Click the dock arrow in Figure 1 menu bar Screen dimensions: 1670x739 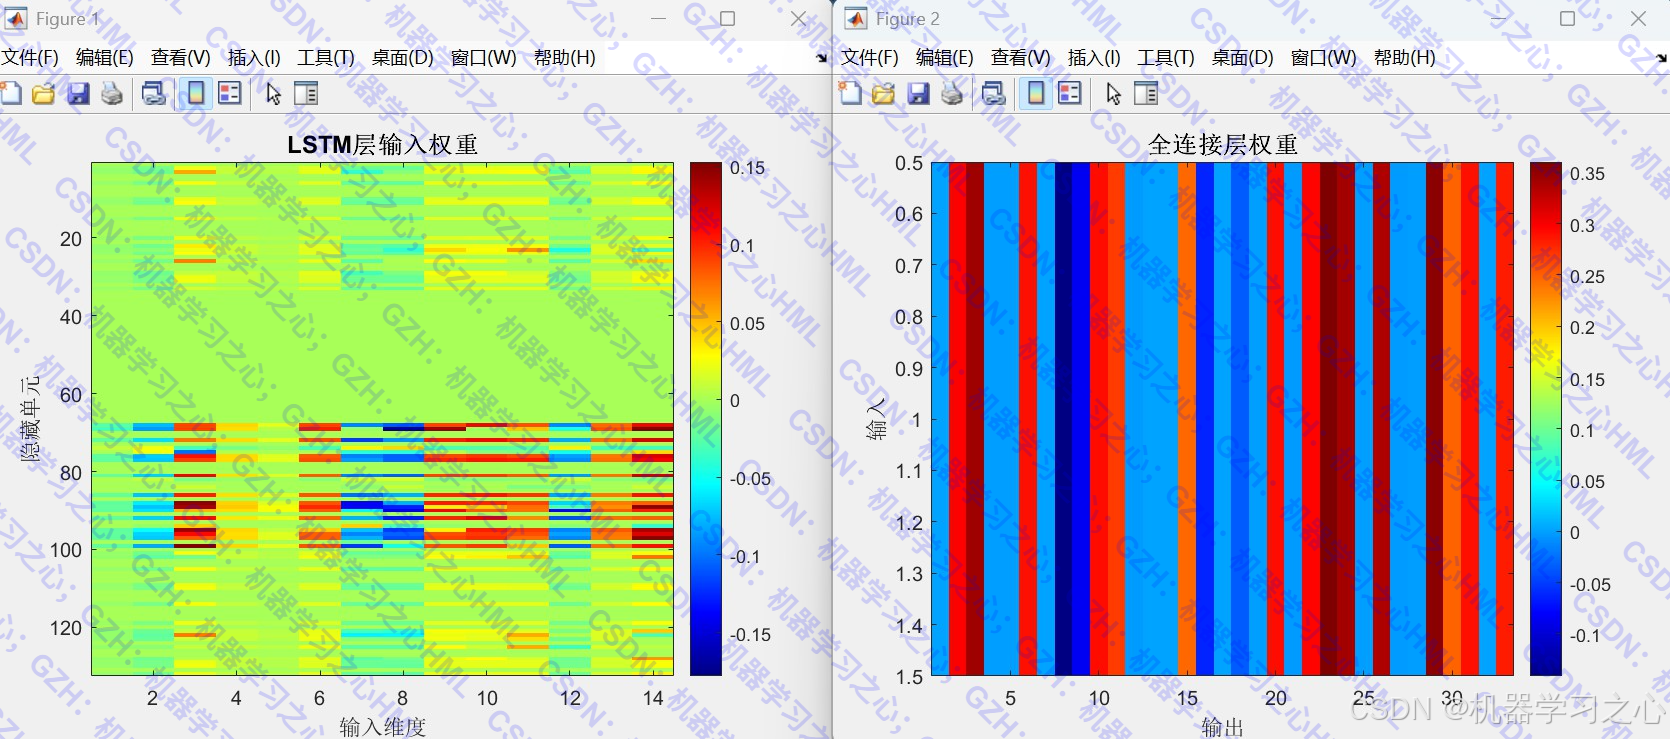(822, 58)
